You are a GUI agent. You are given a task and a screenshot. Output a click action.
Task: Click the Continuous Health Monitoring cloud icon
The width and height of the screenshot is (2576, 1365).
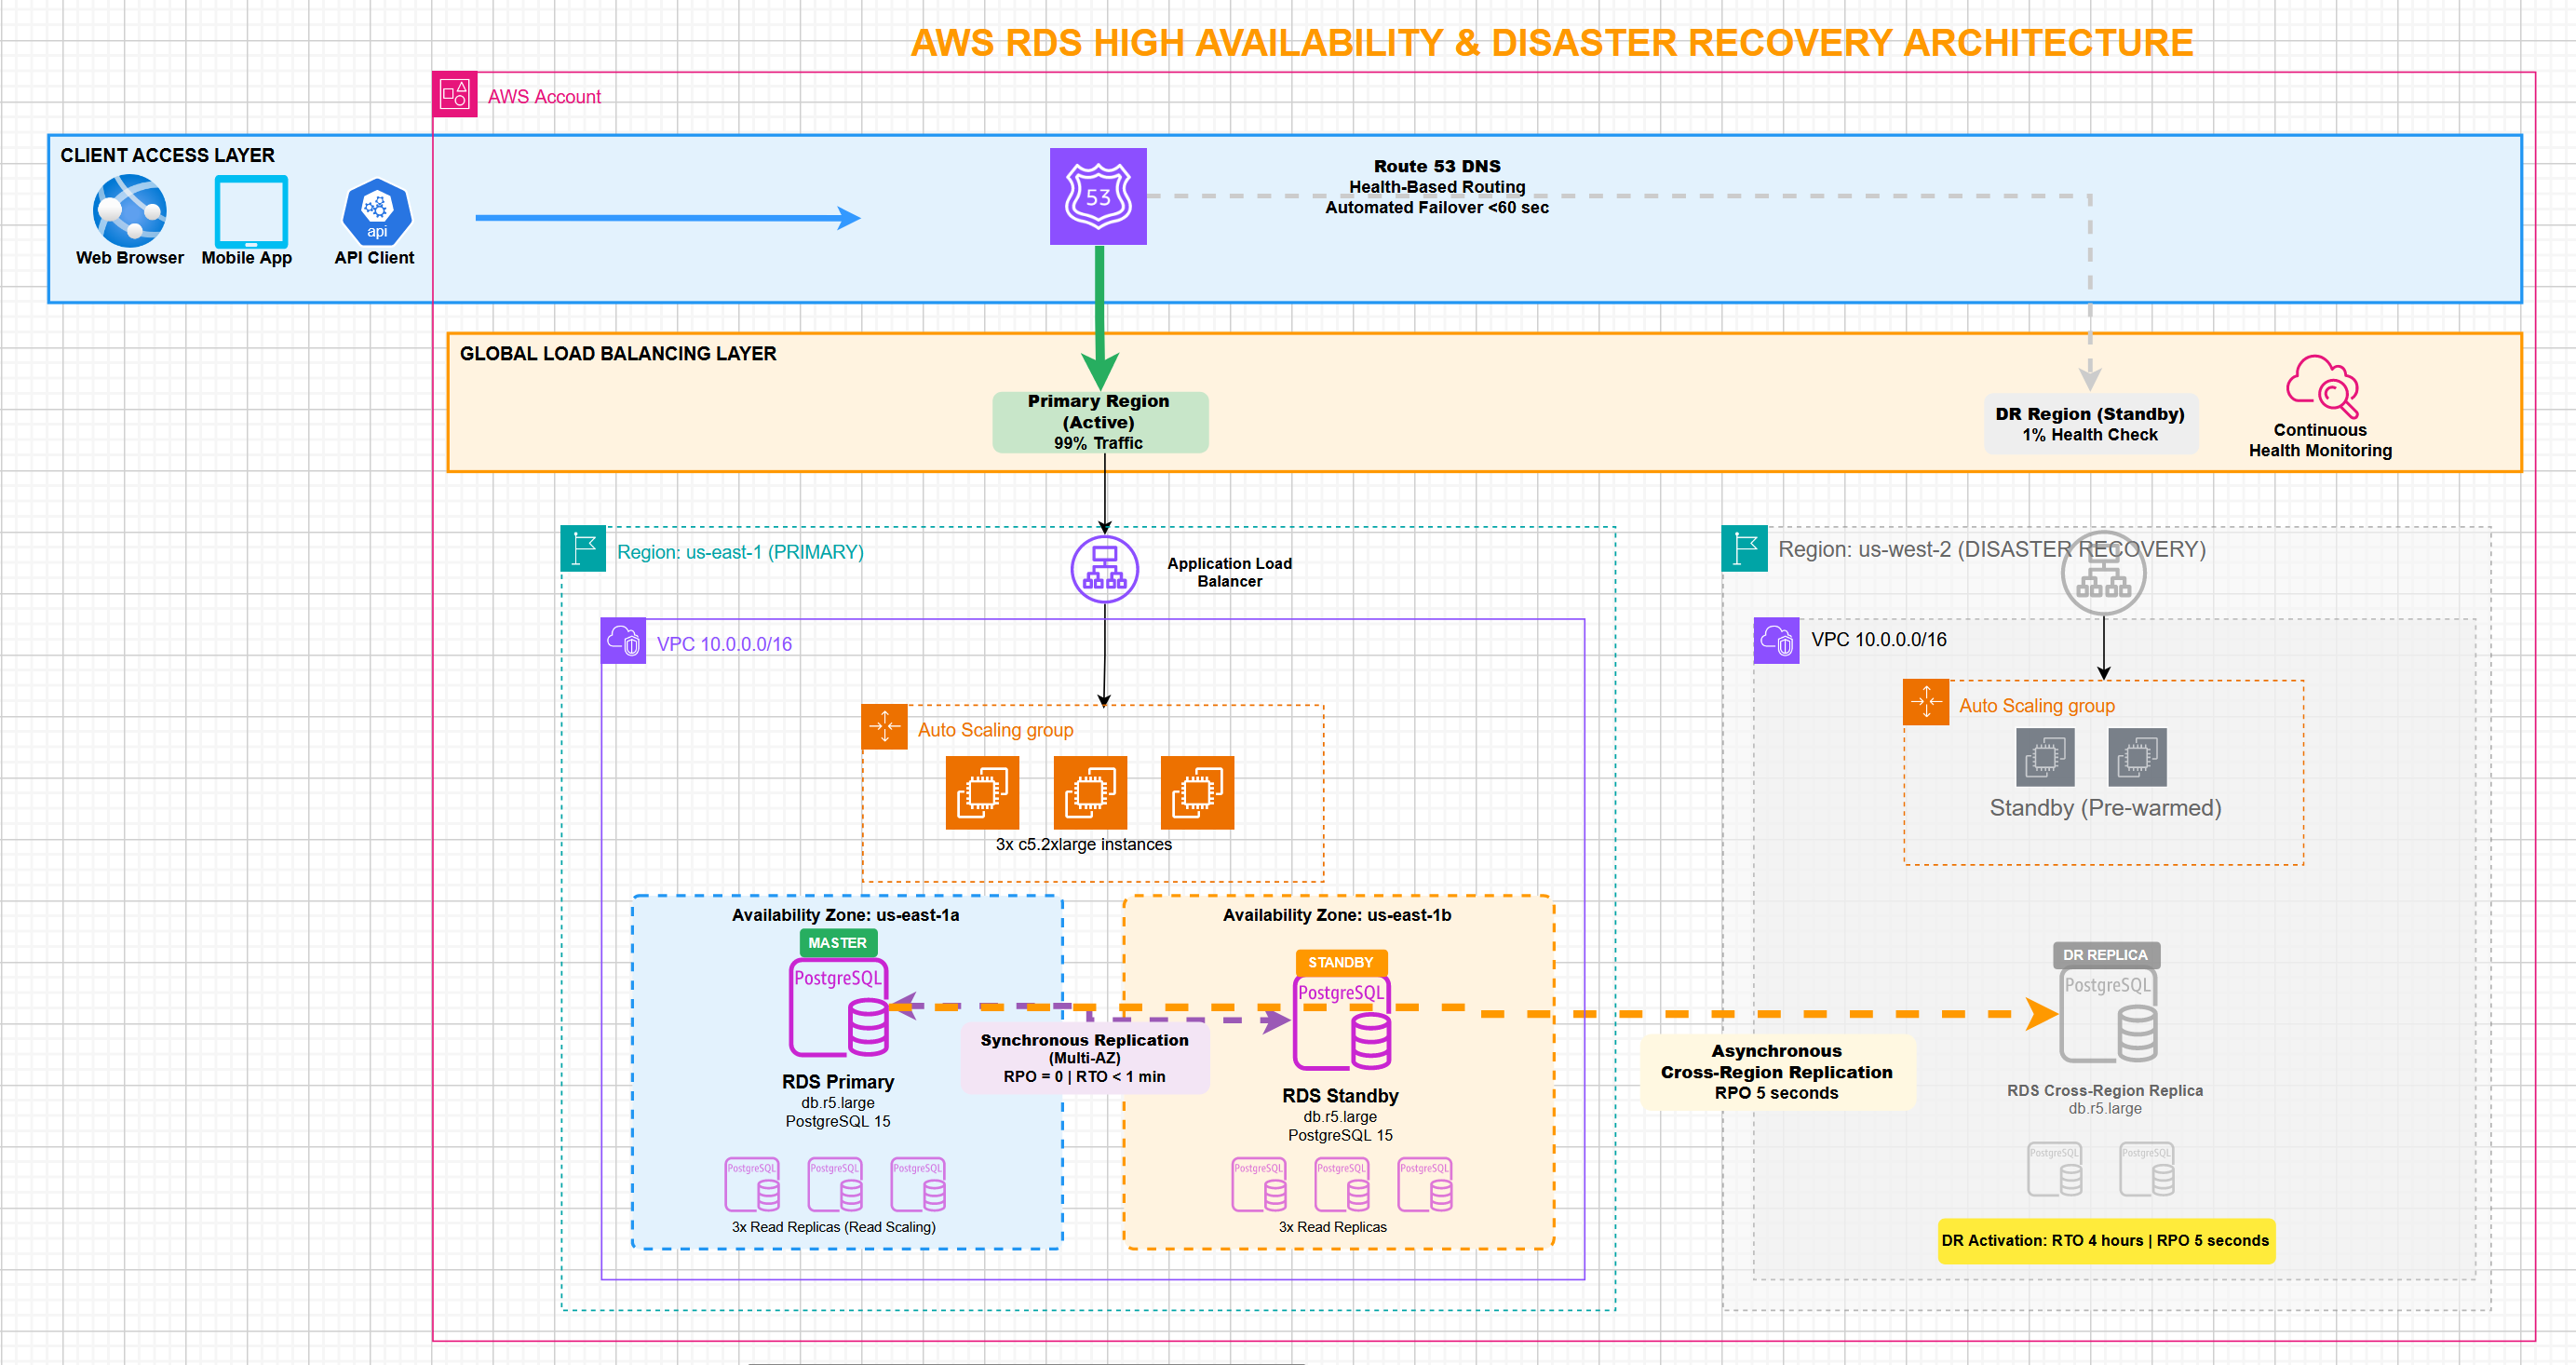click(x=2322, y=386)
